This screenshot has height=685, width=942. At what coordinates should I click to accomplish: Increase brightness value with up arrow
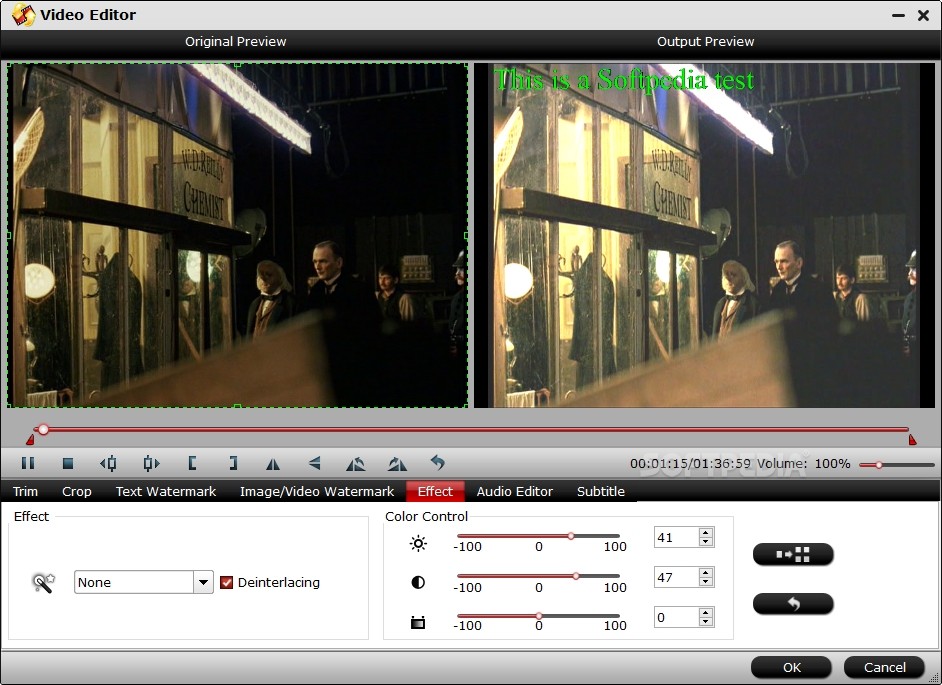pos(706,532)
